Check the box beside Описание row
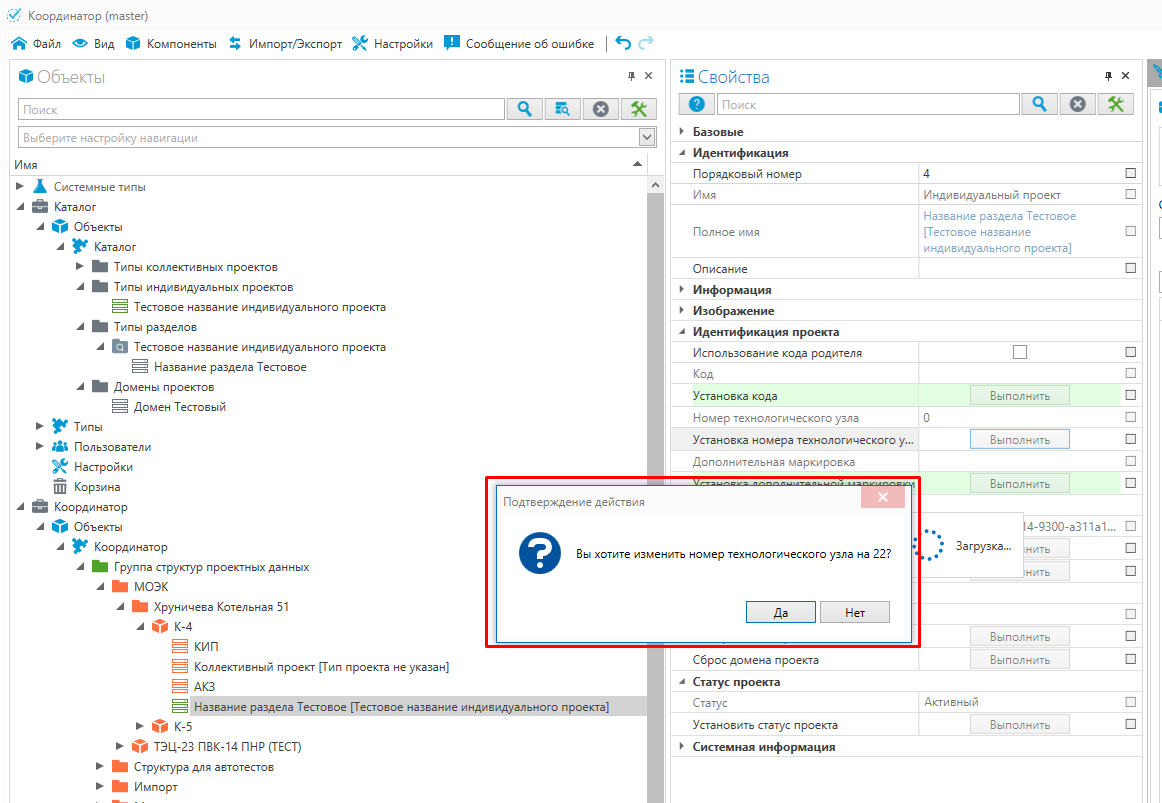The height and width of the screenshot is (803, 1162). point(1131,268)
